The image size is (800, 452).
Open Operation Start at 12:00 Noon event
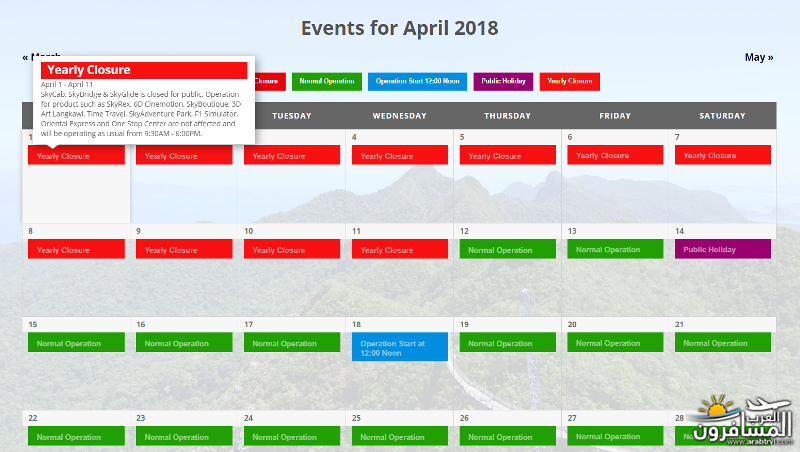pyautogui.click(x=399, y=347)
